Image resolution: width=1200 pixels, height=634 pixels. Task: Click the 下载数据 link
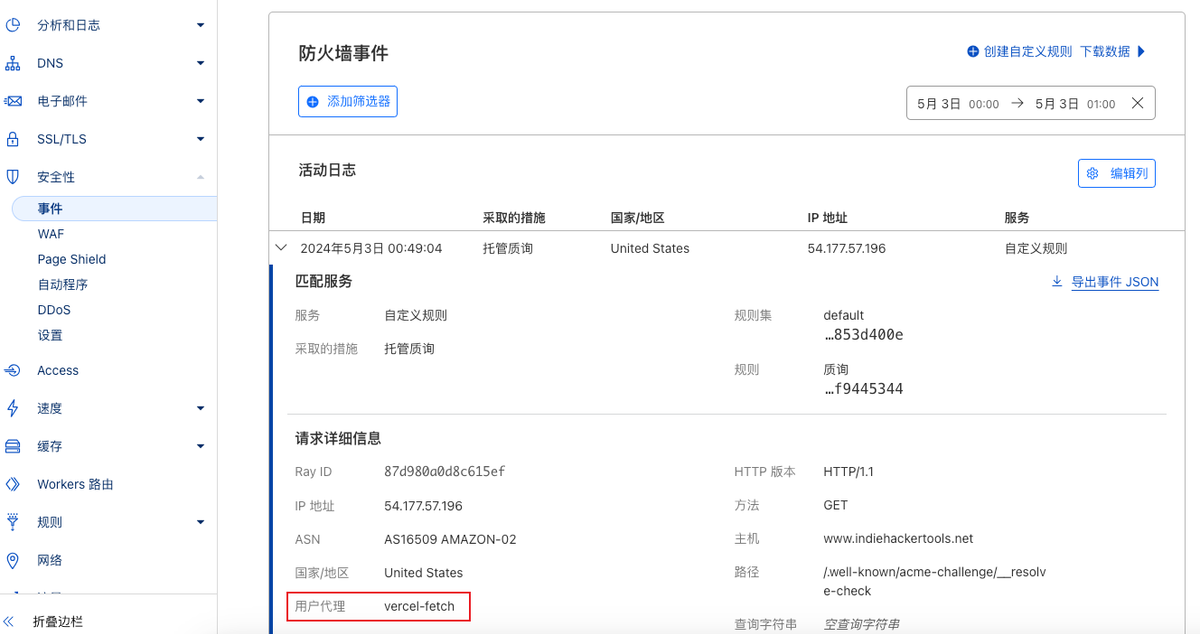(1105, 51)
